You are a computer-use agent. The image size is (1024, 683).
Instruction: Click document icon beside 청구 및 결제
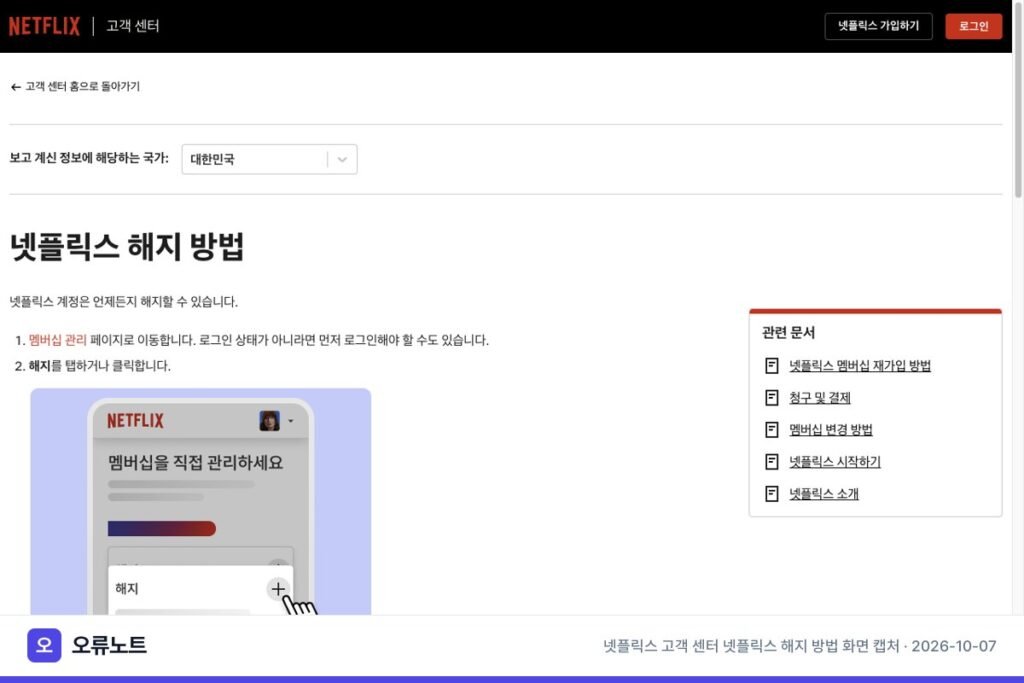click(771, 398)
